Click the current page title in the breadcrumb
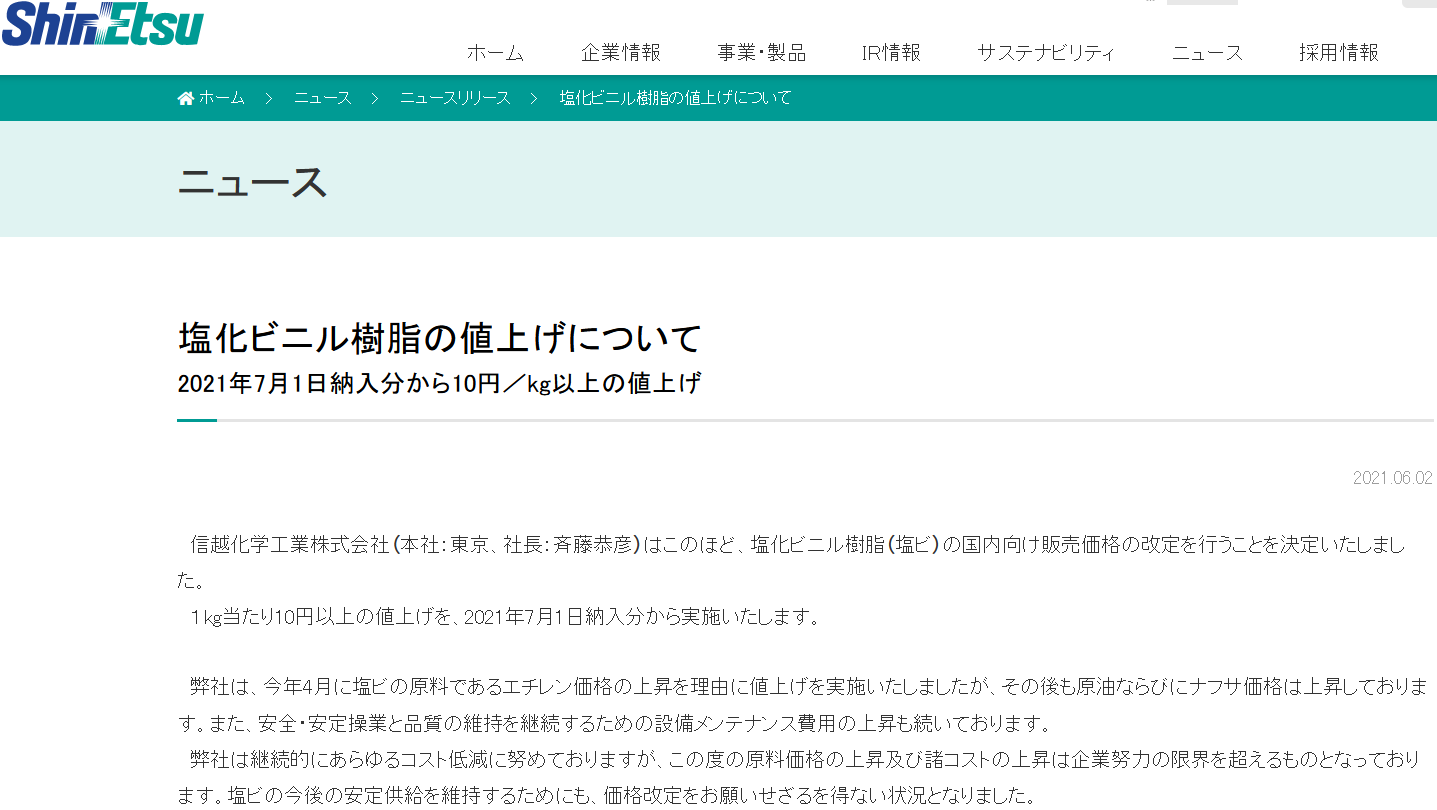 click(675, 98)
